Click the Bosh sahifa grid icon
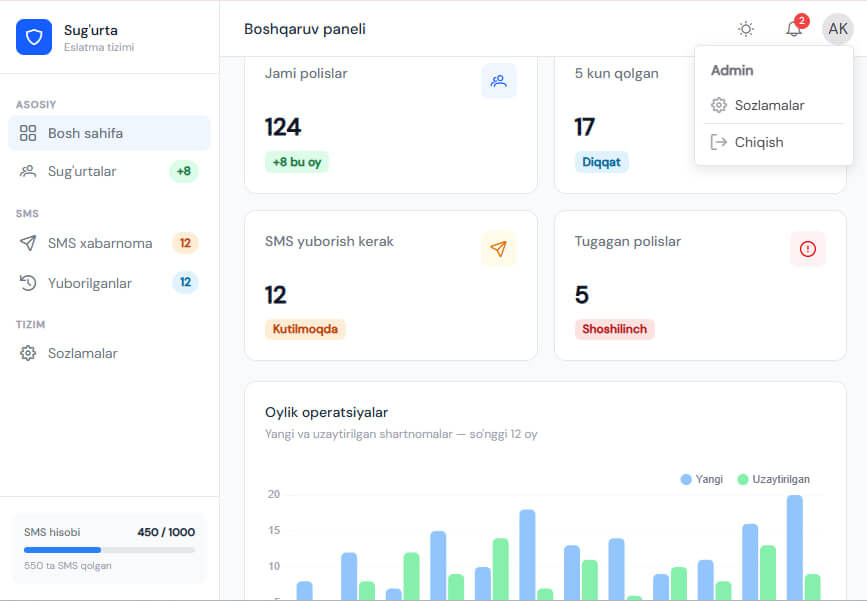The height and width of the screenshot is (601, 867). (x=28, y=133)
